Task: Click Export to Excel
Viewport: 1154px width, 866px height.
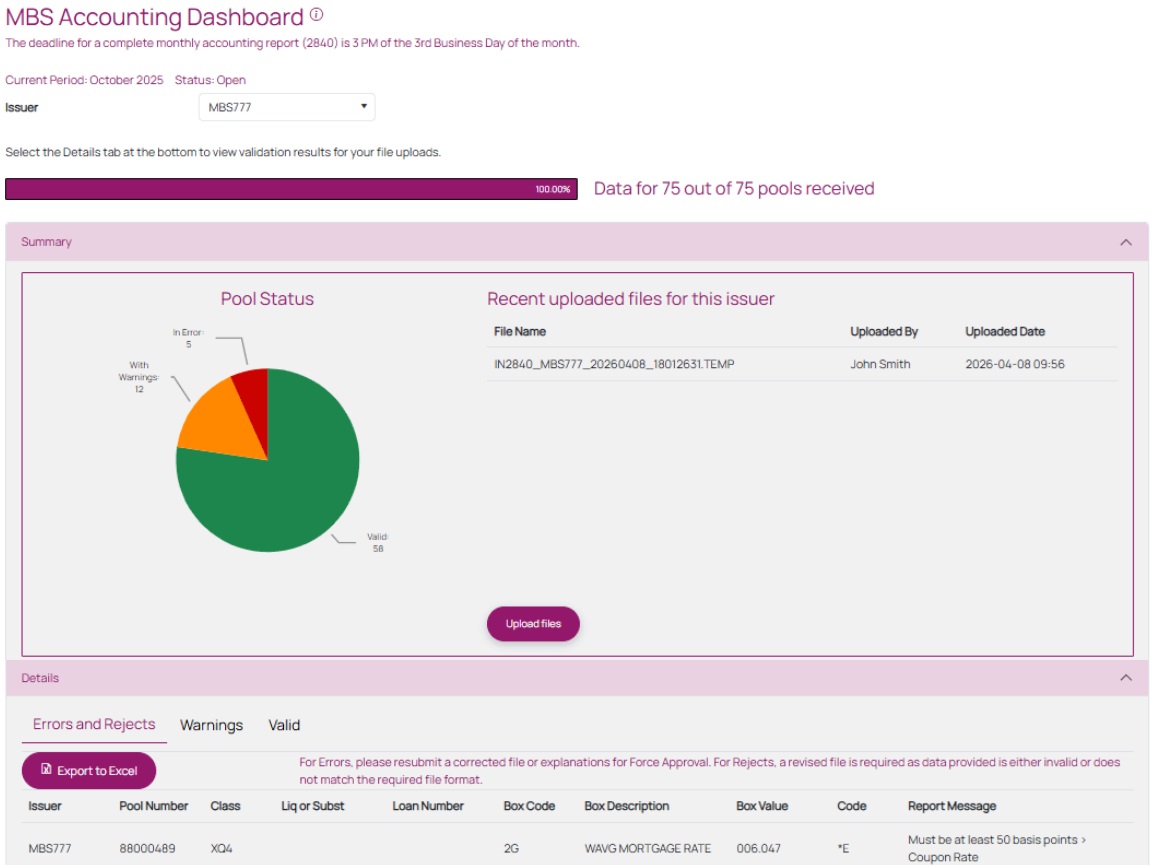Action: click(x=87, y=771)
